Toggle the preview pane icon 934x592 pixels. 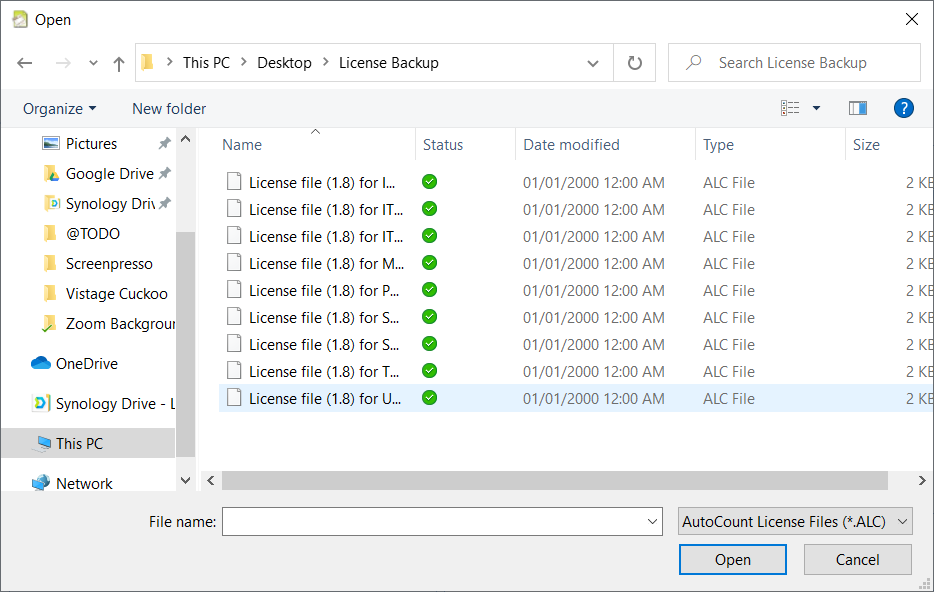(857, 108)
